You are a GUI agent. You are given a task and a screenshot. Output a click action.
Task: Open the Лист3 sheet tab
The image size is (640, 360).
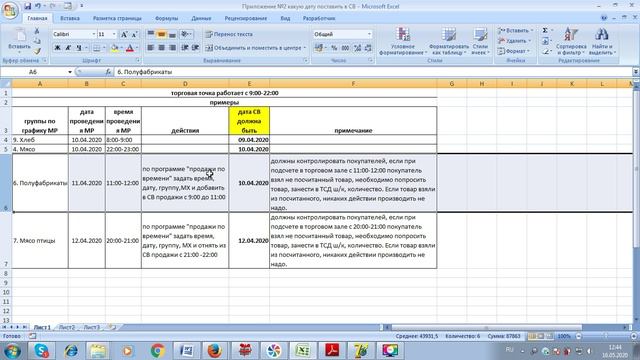(x=92, y=327)
